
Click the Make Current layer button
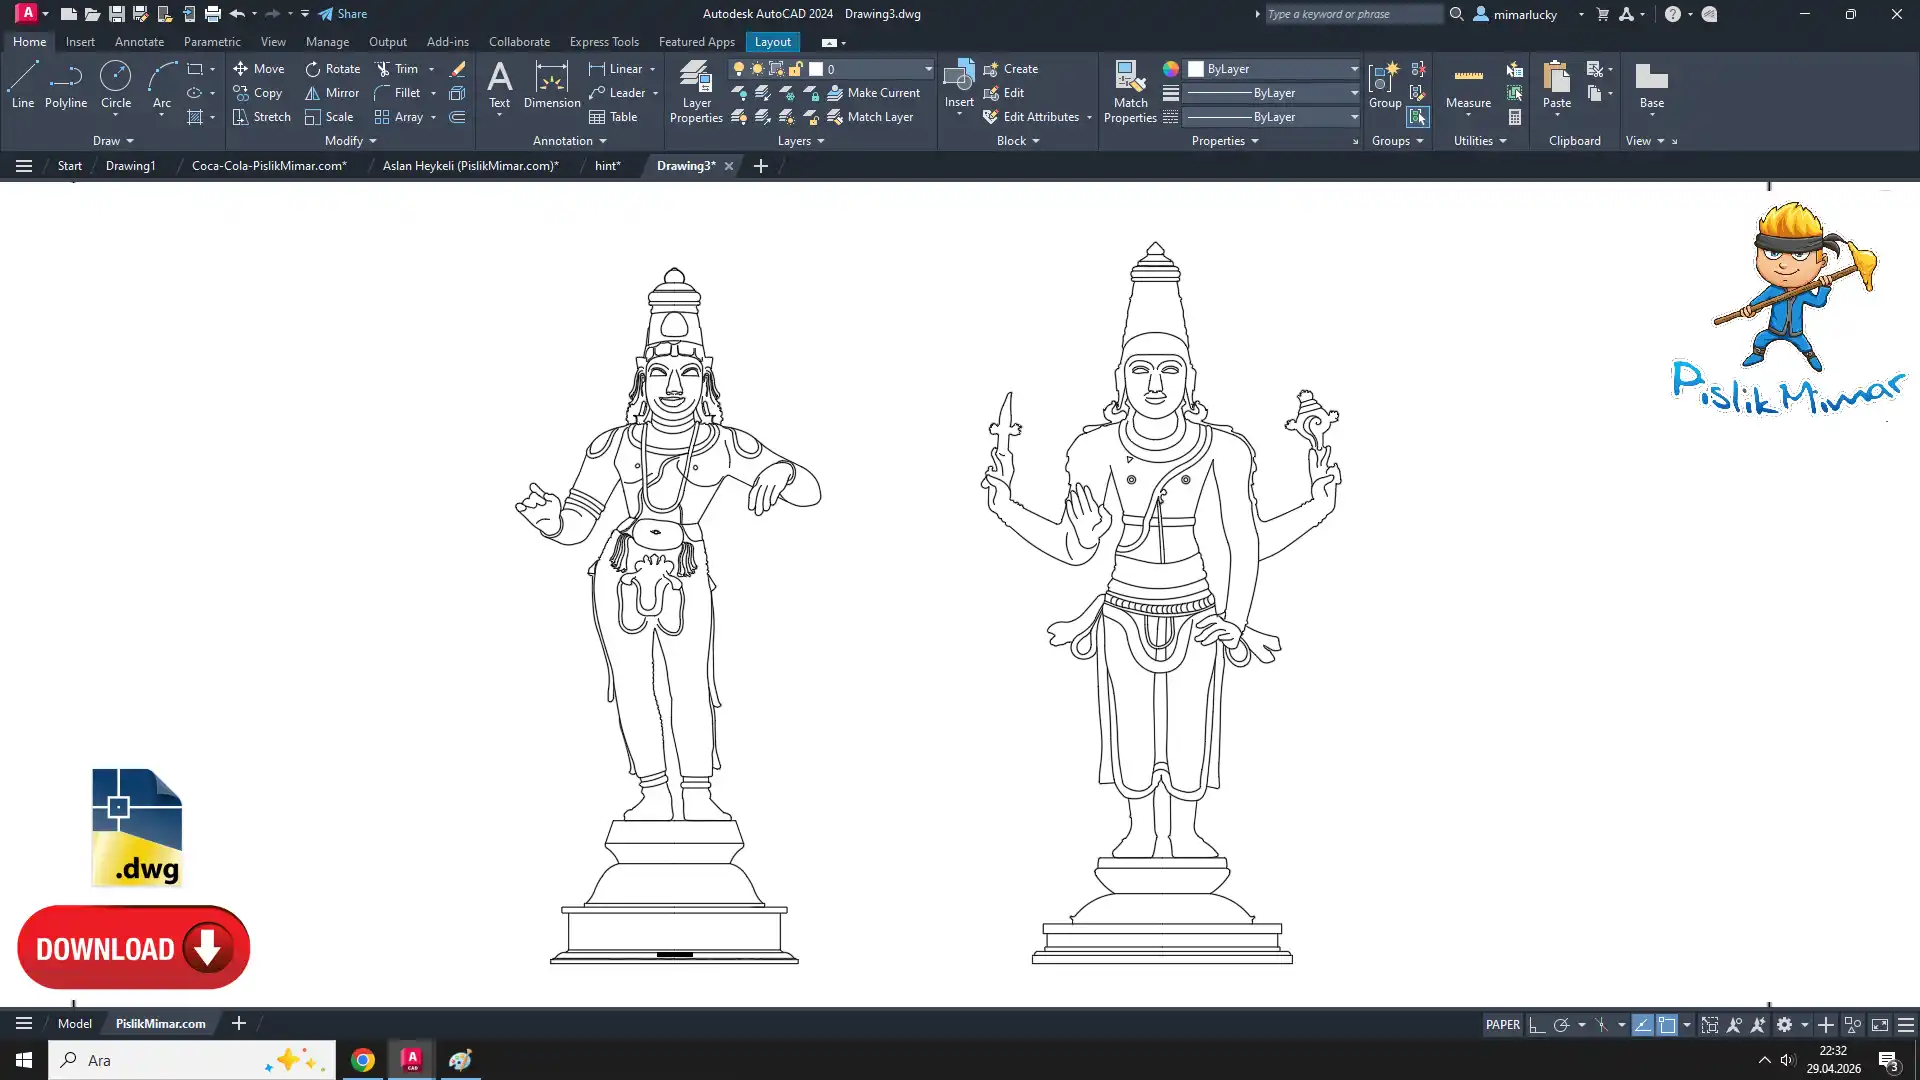pos(872,93)
